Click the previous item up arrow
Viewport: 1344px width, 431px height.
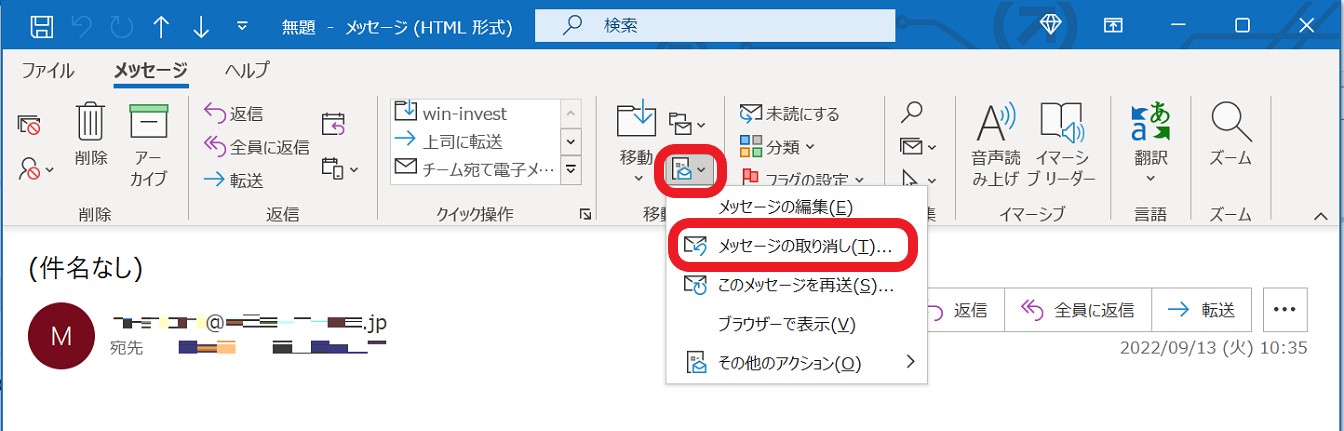point(161,24)
